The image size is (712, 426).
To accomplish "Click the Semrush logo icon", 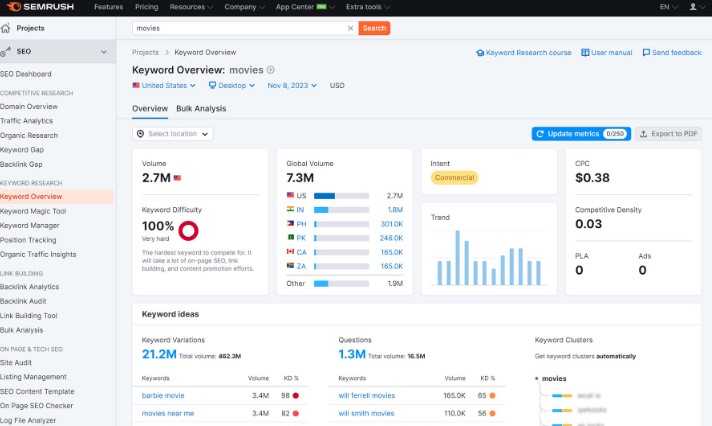I will point(14,6).
